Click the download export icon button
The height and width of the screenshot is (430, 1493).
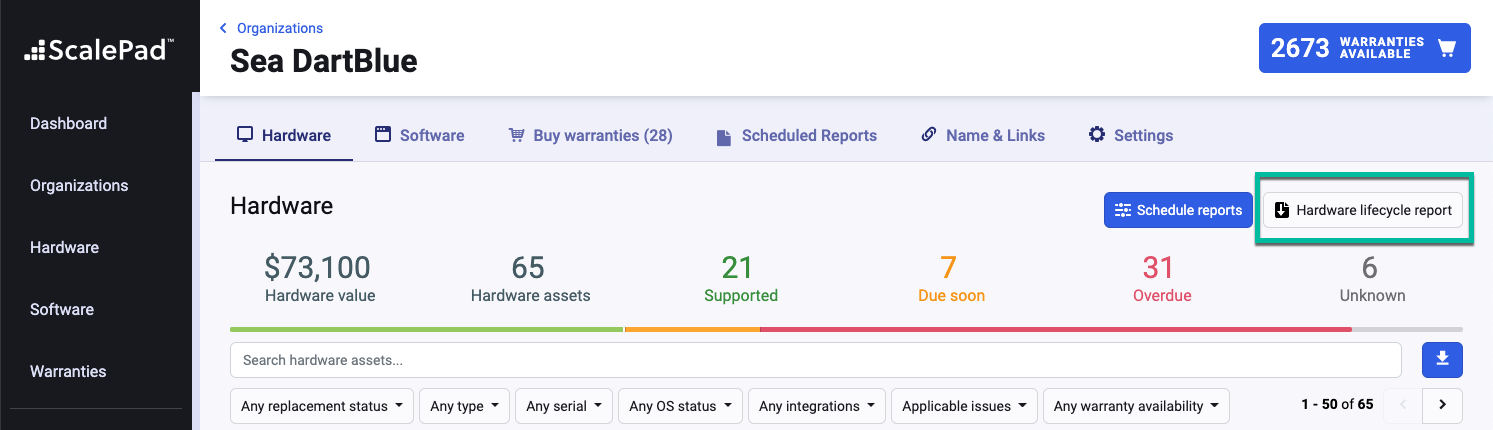(x=1442, y=359)
